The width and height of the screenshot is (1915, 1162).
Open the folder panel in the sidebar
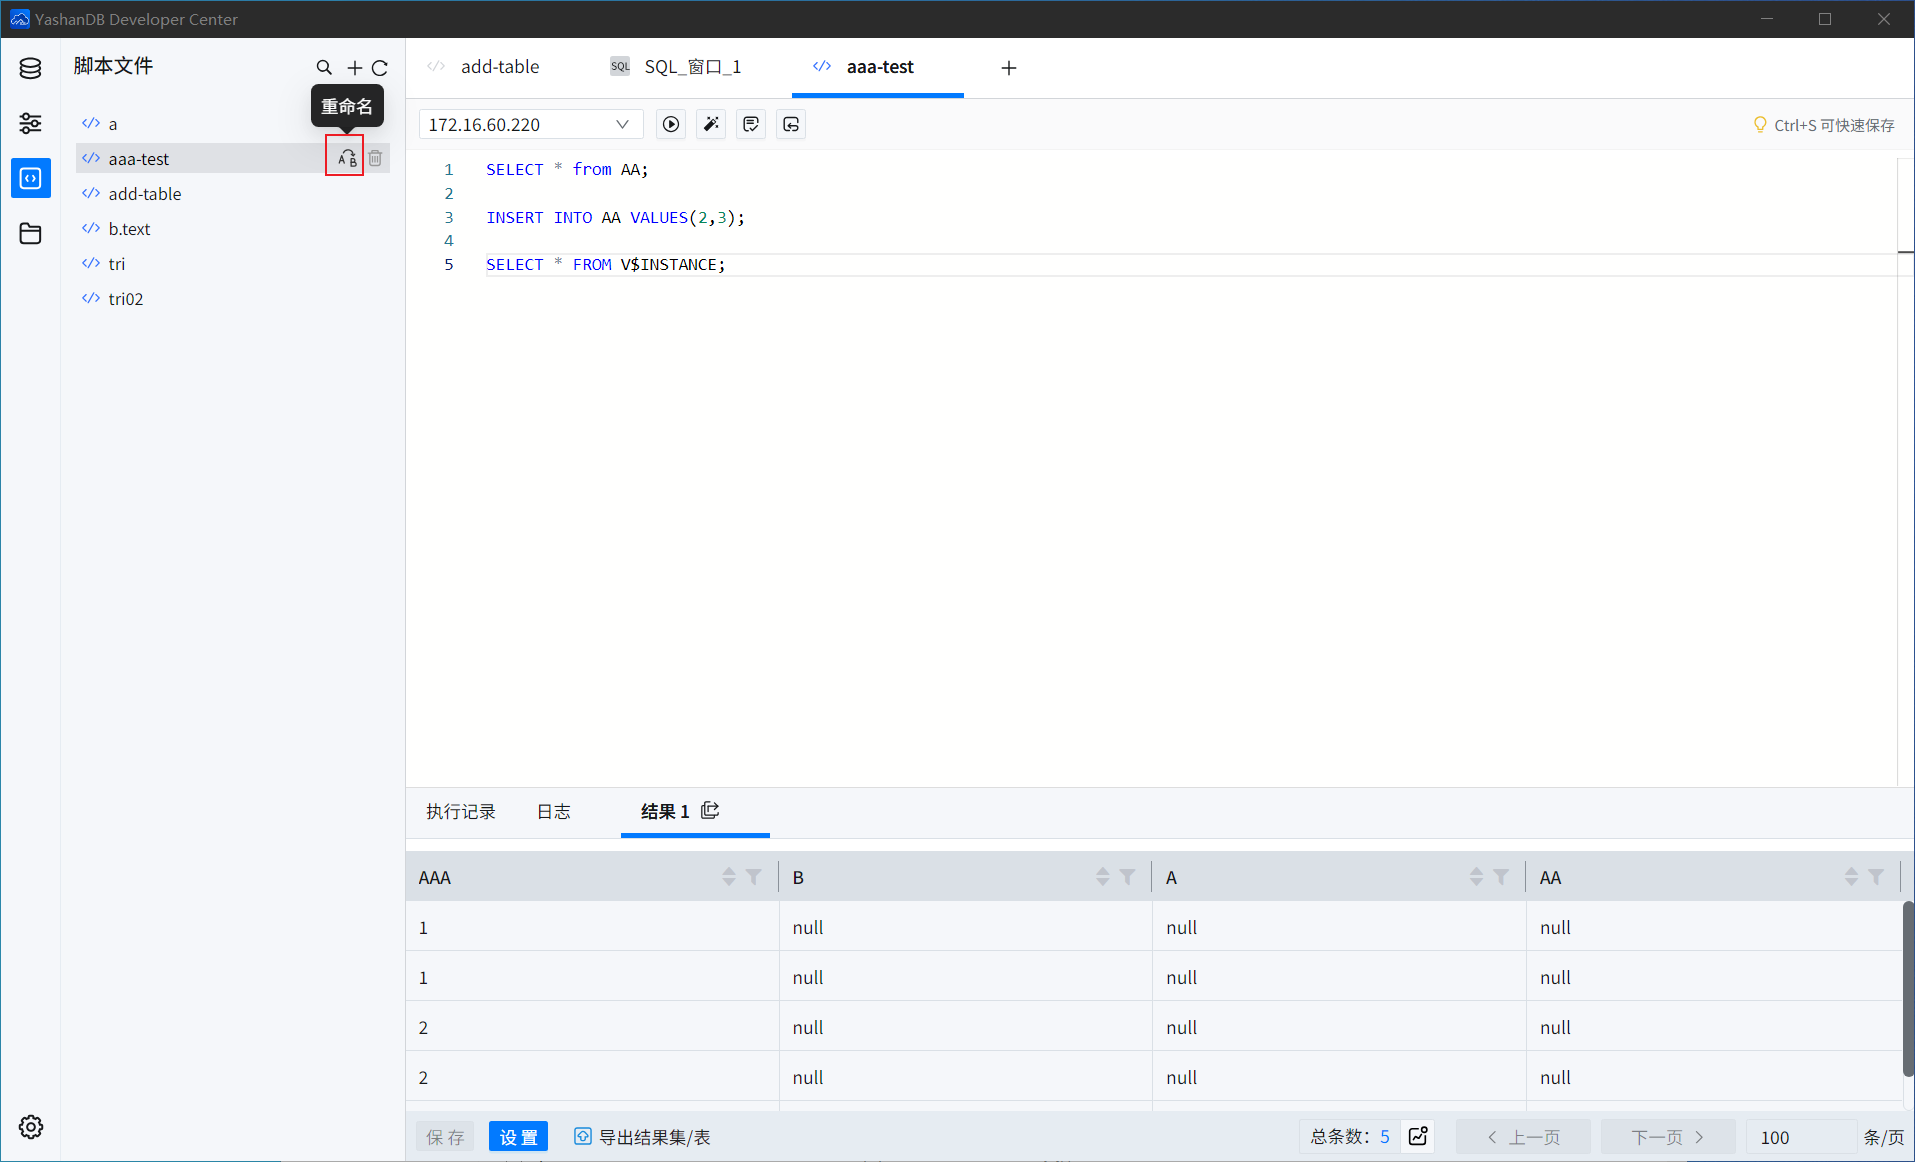click(30, 233)
